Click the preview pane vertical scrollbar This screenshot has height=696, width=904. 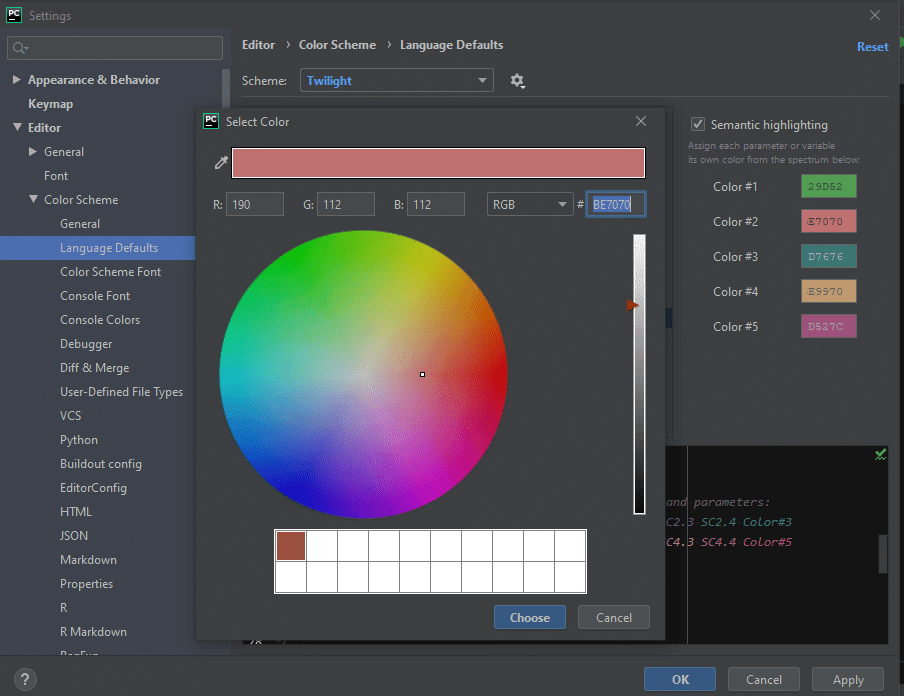tap(882, 554)
